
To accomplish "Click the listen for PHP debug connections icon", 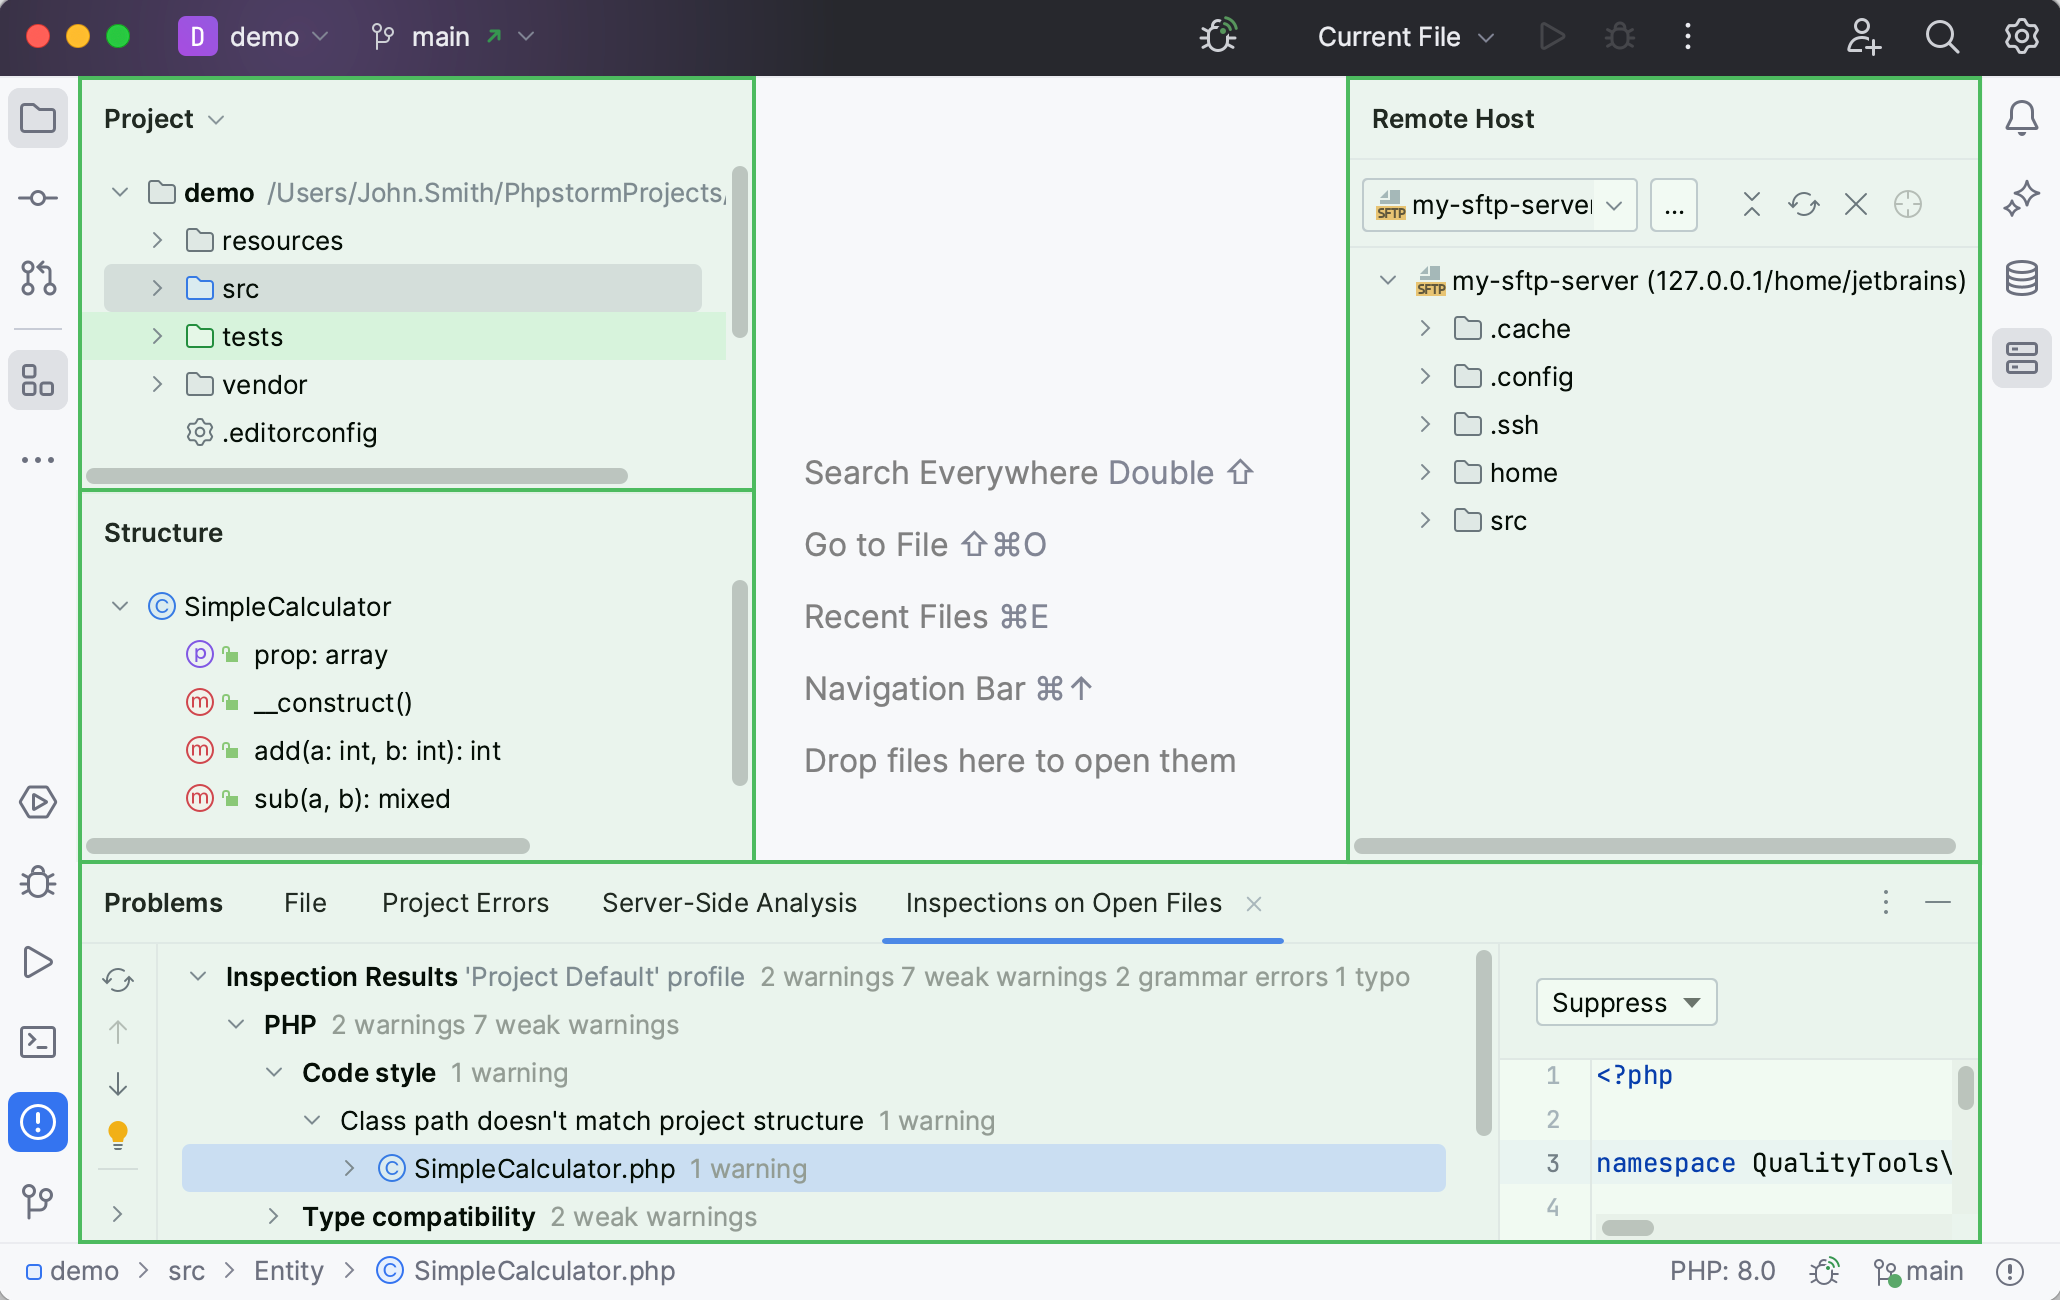I will coord(1218,37).
